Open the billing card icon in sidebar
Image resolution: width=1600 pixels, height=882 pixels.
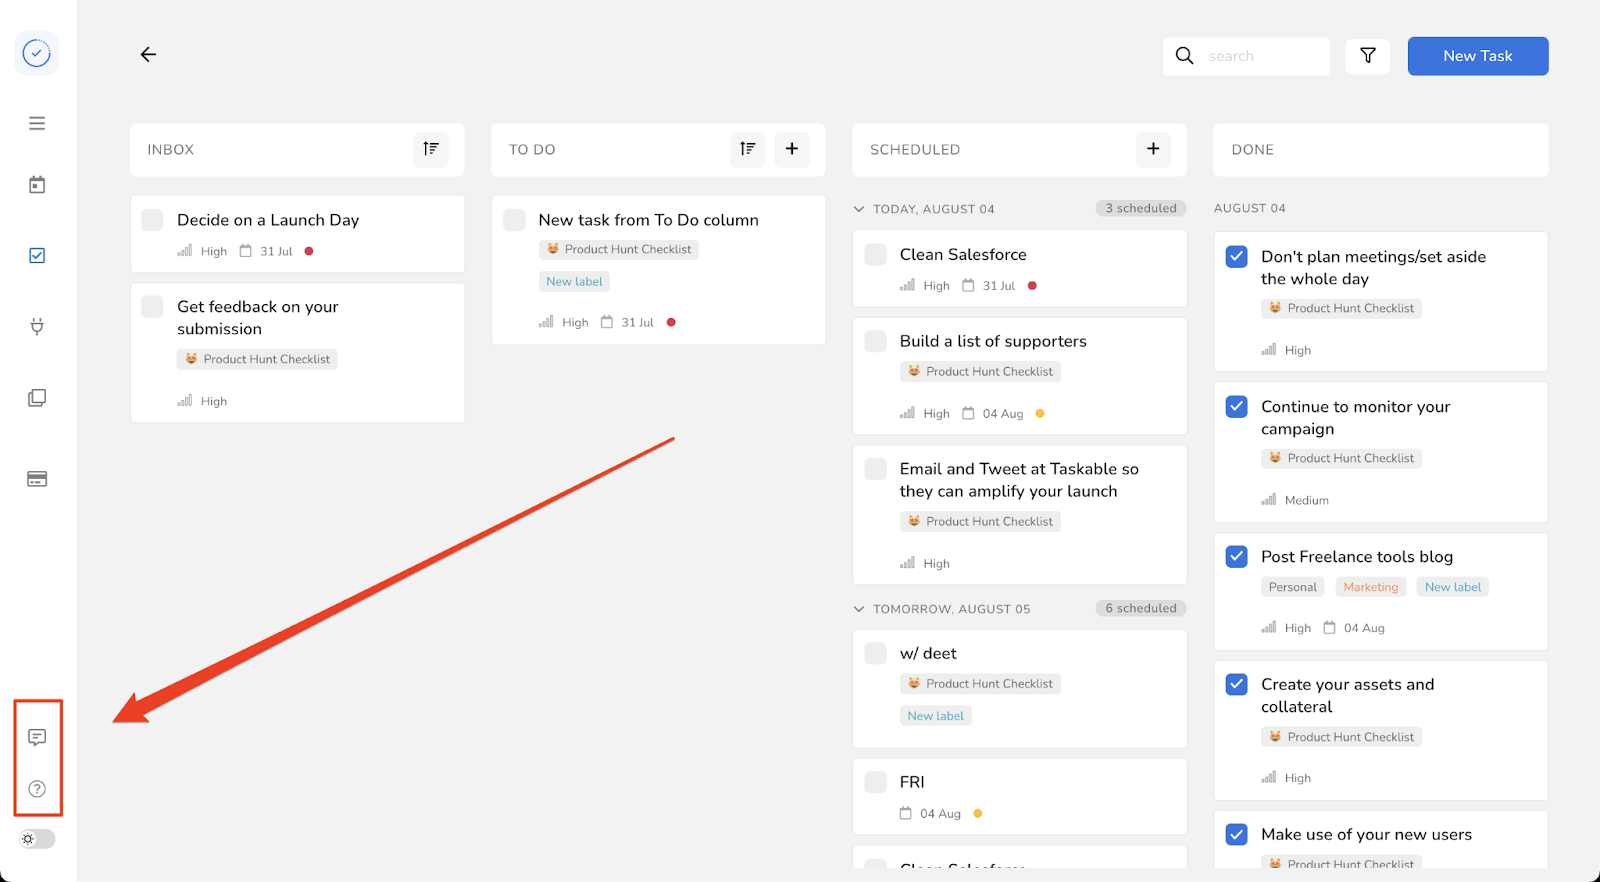coord(37,479)
